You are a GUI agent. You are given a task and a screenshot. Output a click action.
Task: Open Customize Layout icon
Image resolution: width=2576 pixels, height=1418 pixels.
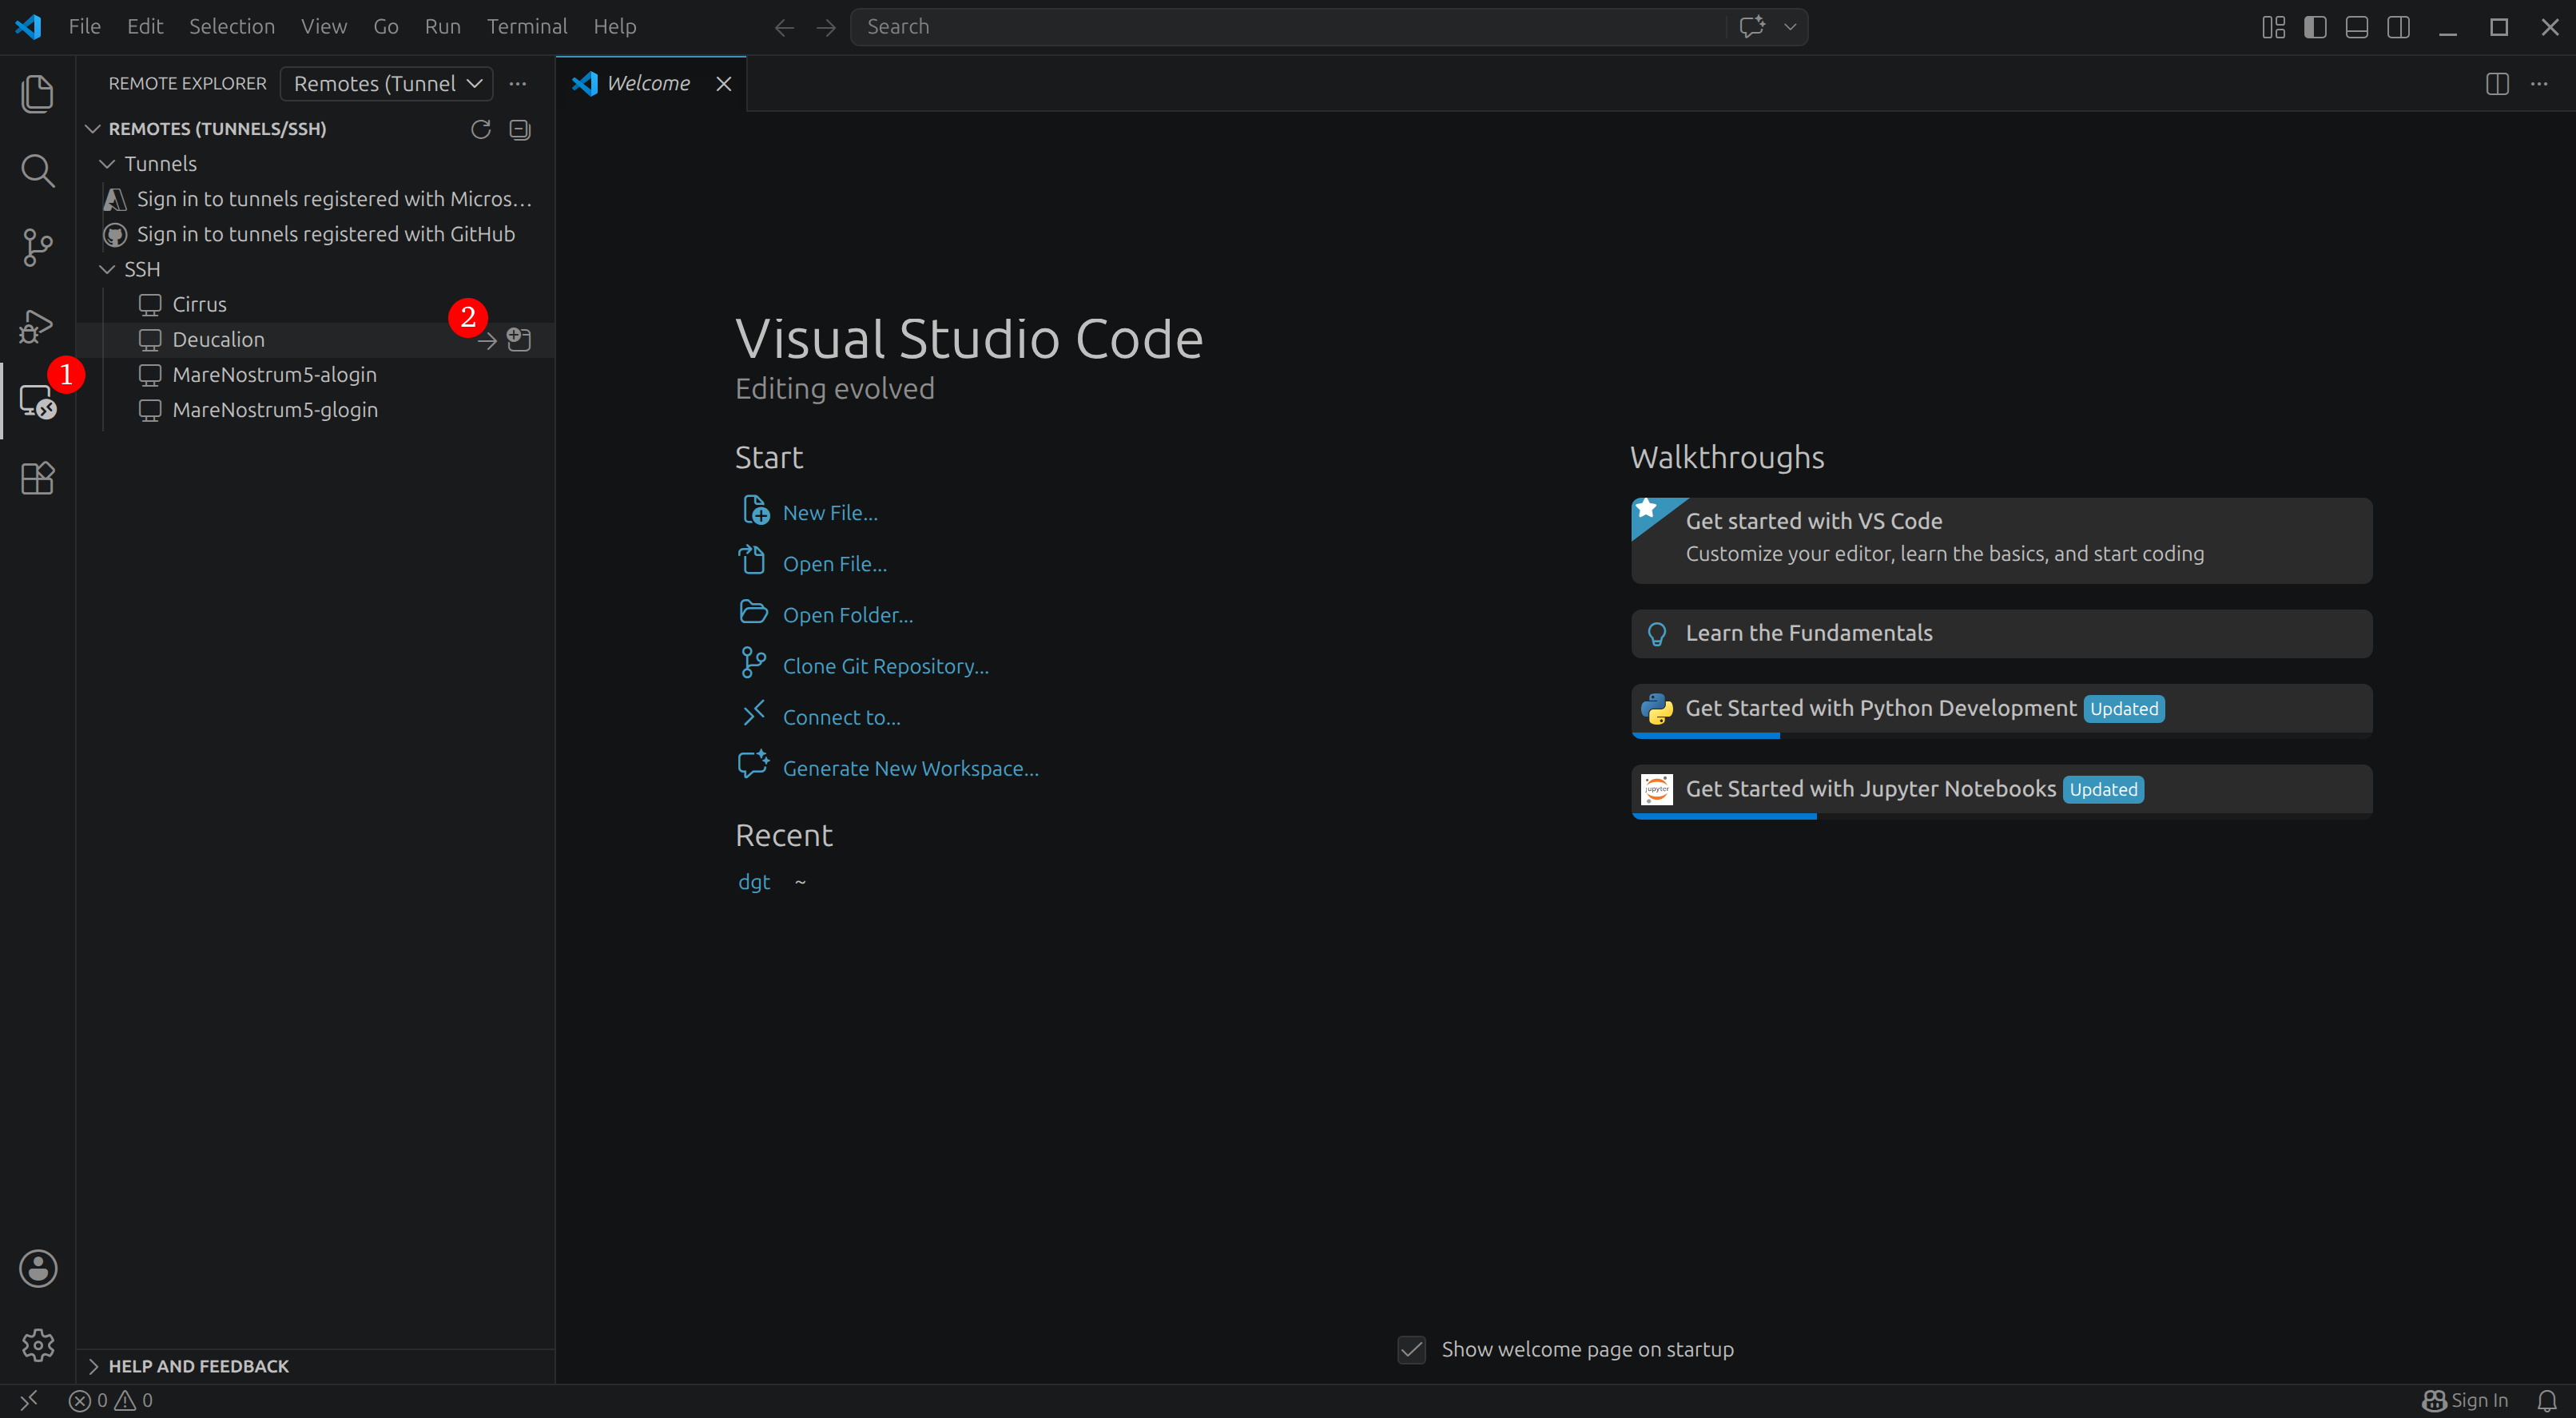[x=2273, y=27]
